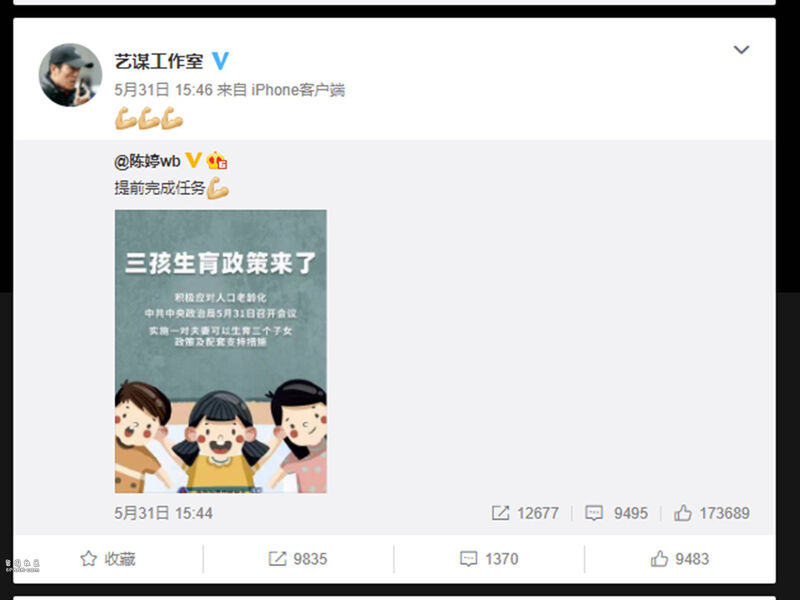
Task: Click the 艺谋工作室 profile avatar
Action: pyautogui.click(x=70, y=75)
